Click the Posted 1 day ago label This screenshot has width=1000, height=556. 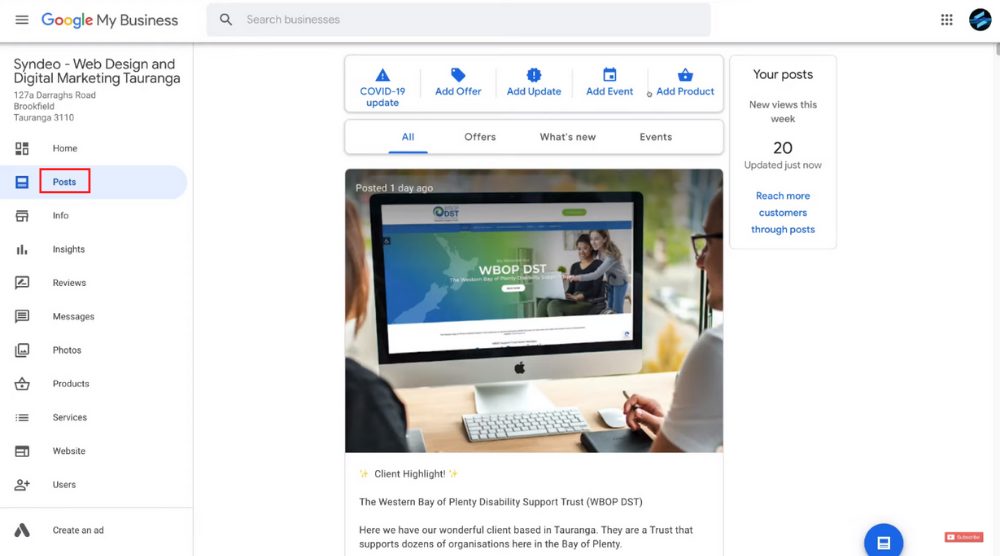pyautogui.click(x=394, y=188)
